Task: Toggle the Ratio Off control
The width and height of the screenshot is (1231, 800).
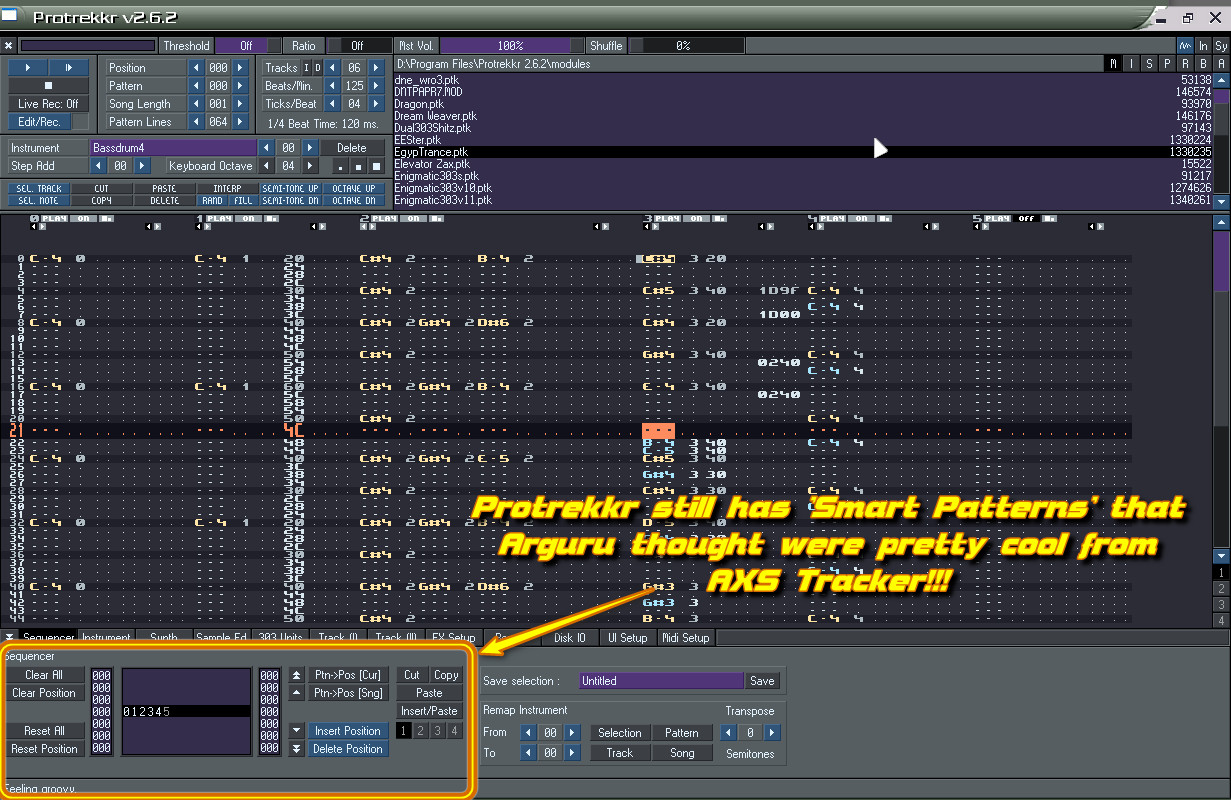Action: click(357, 46)
